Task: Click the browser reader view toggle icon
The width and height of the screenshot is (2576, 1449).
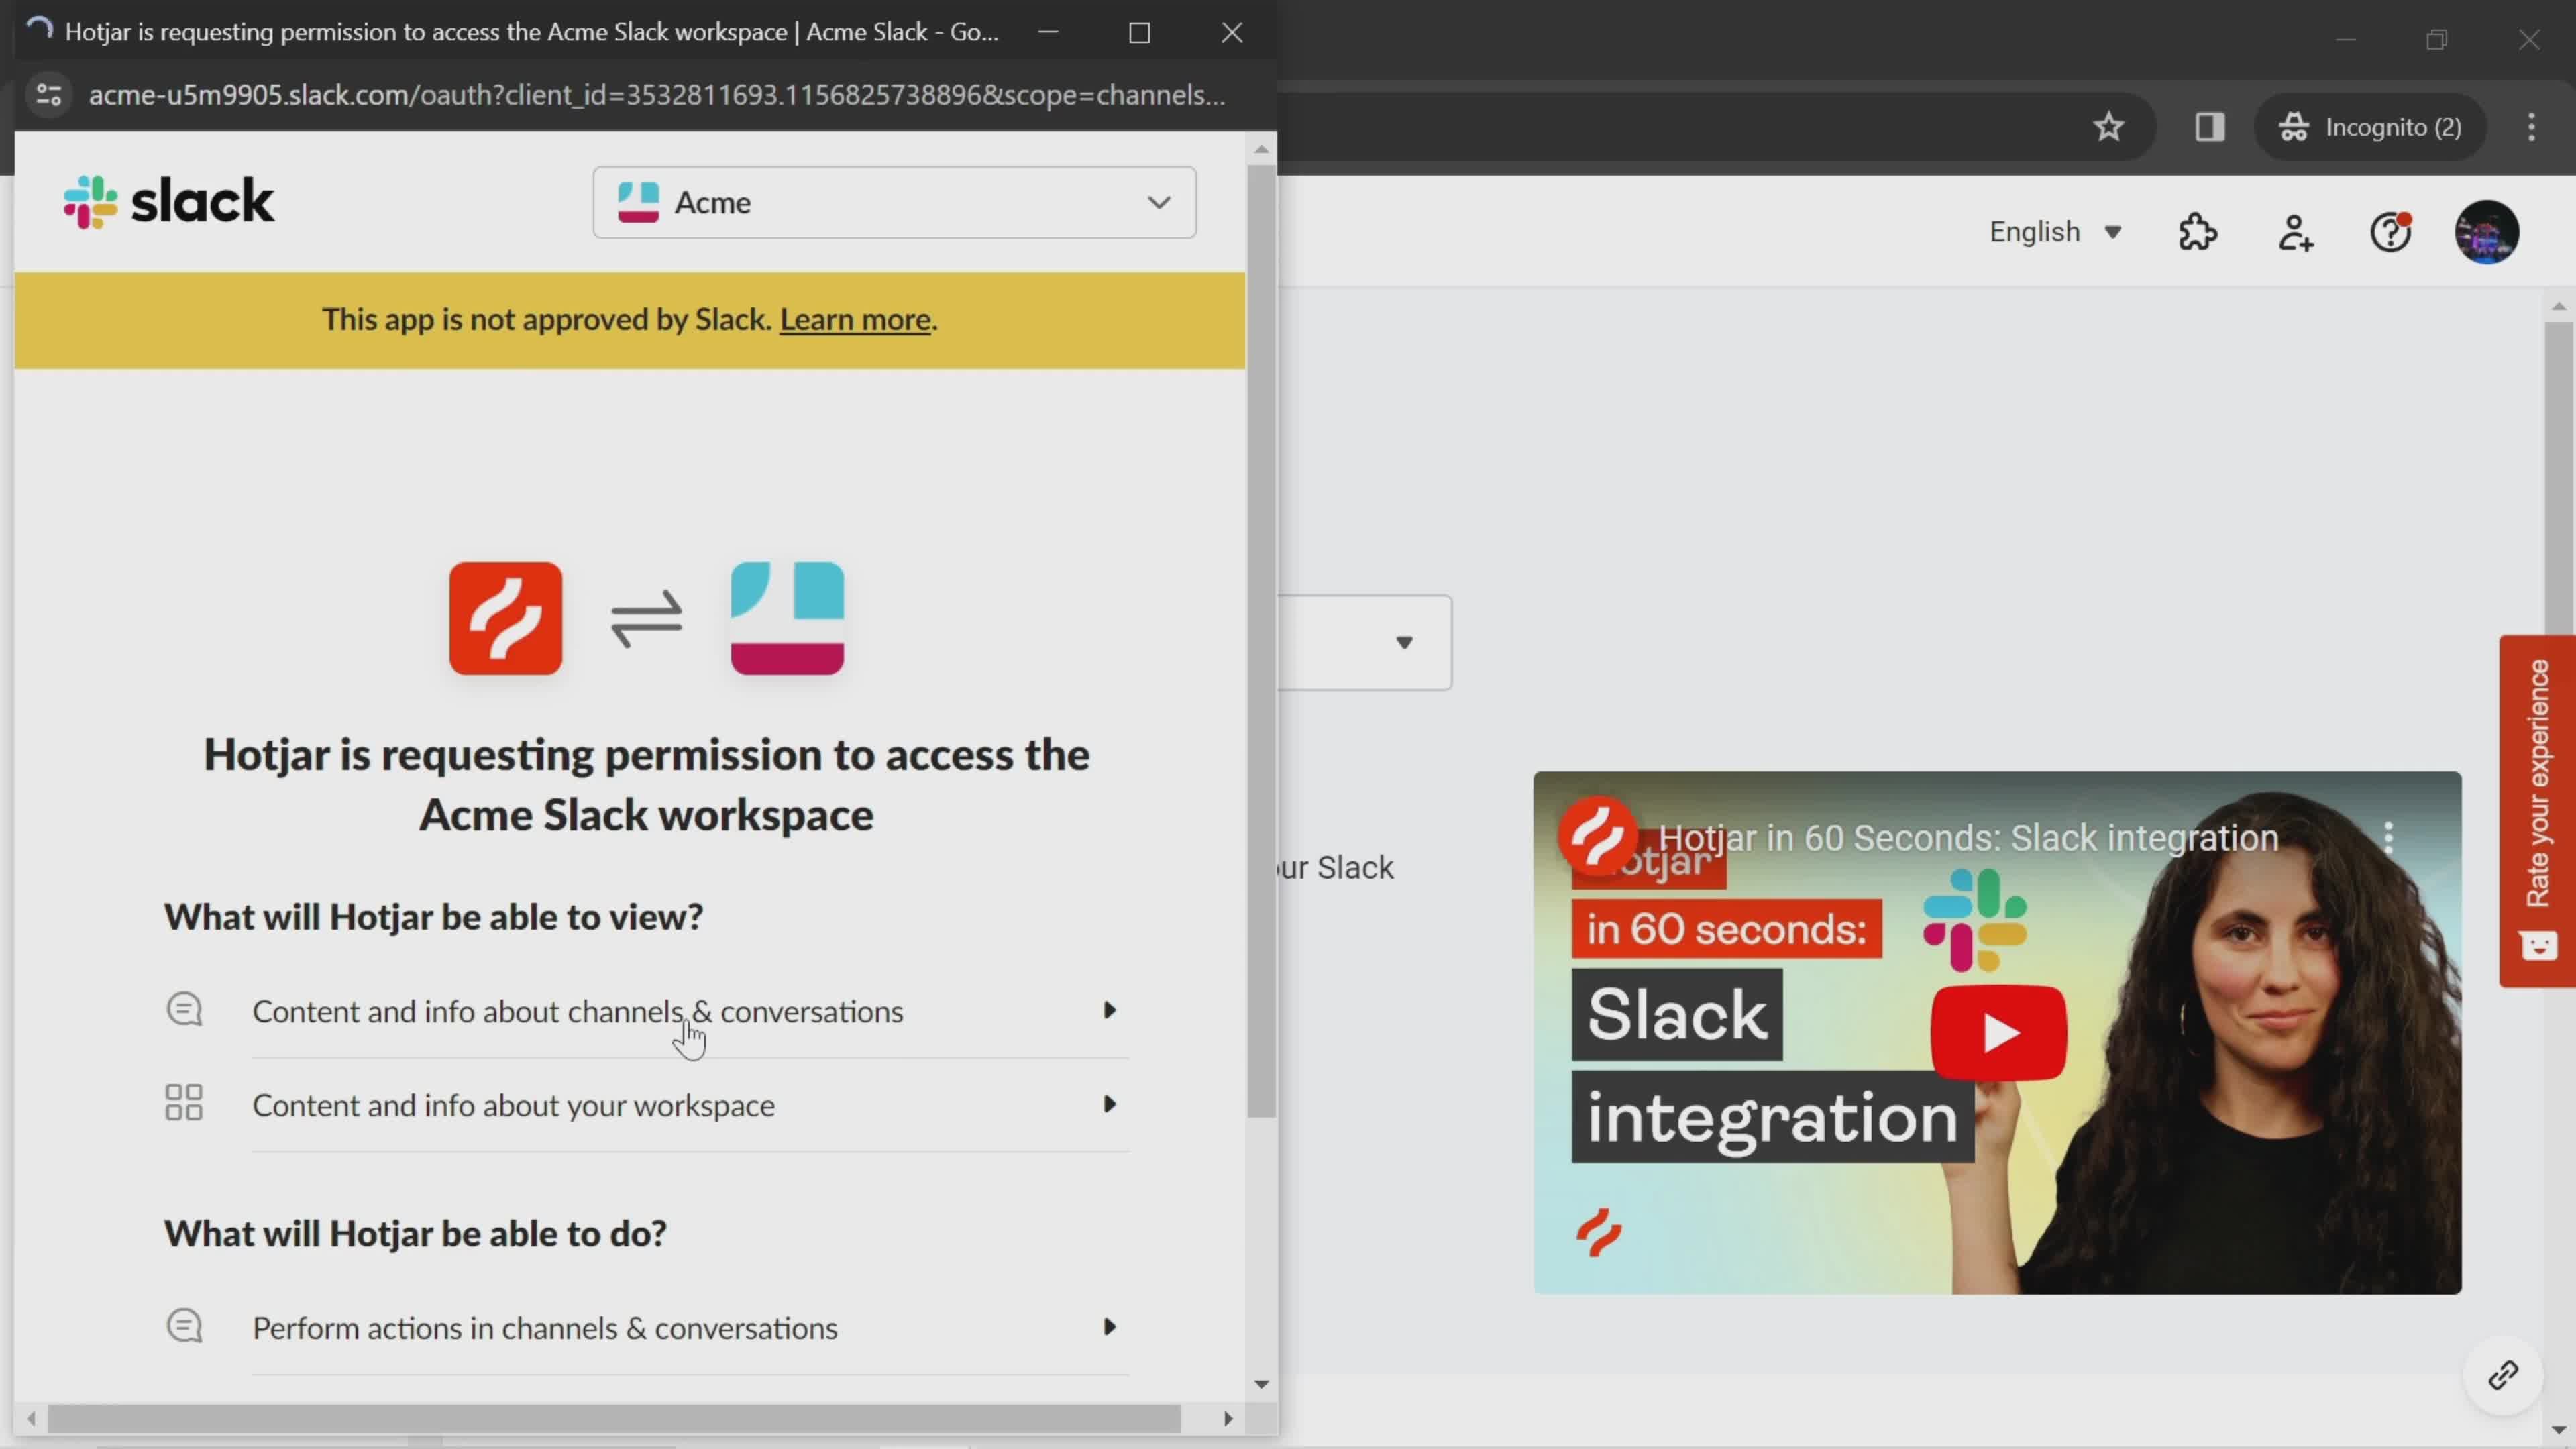Action: (x=2210, y=125)
